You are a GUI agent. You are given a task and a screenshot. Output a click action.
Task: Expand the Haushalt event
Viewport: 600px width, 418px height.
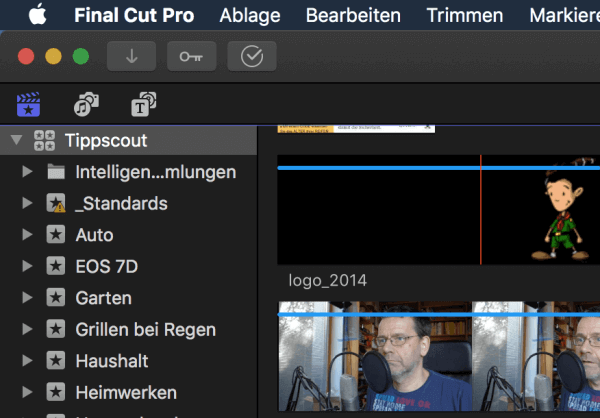27,361
